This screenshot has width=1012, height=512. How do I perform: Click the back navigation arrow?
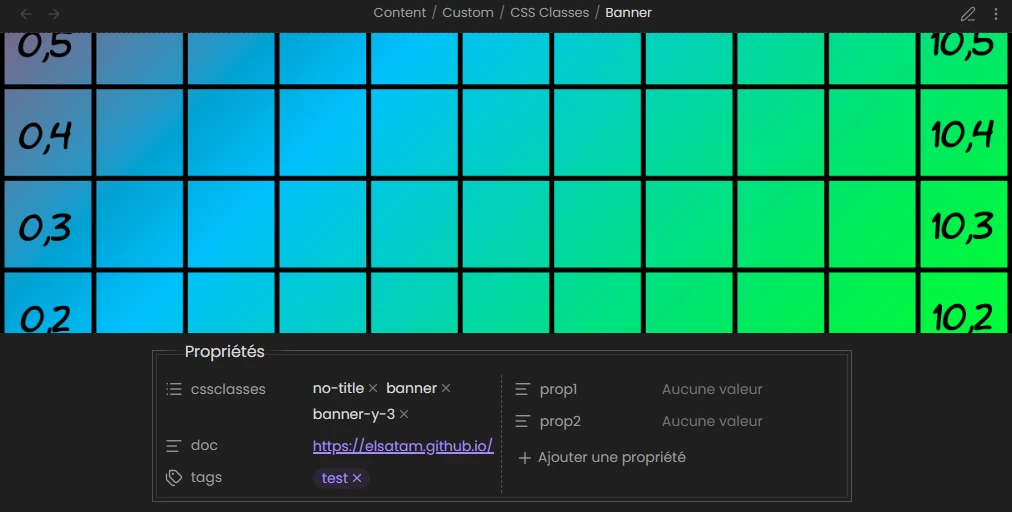[x=26, y=14]
